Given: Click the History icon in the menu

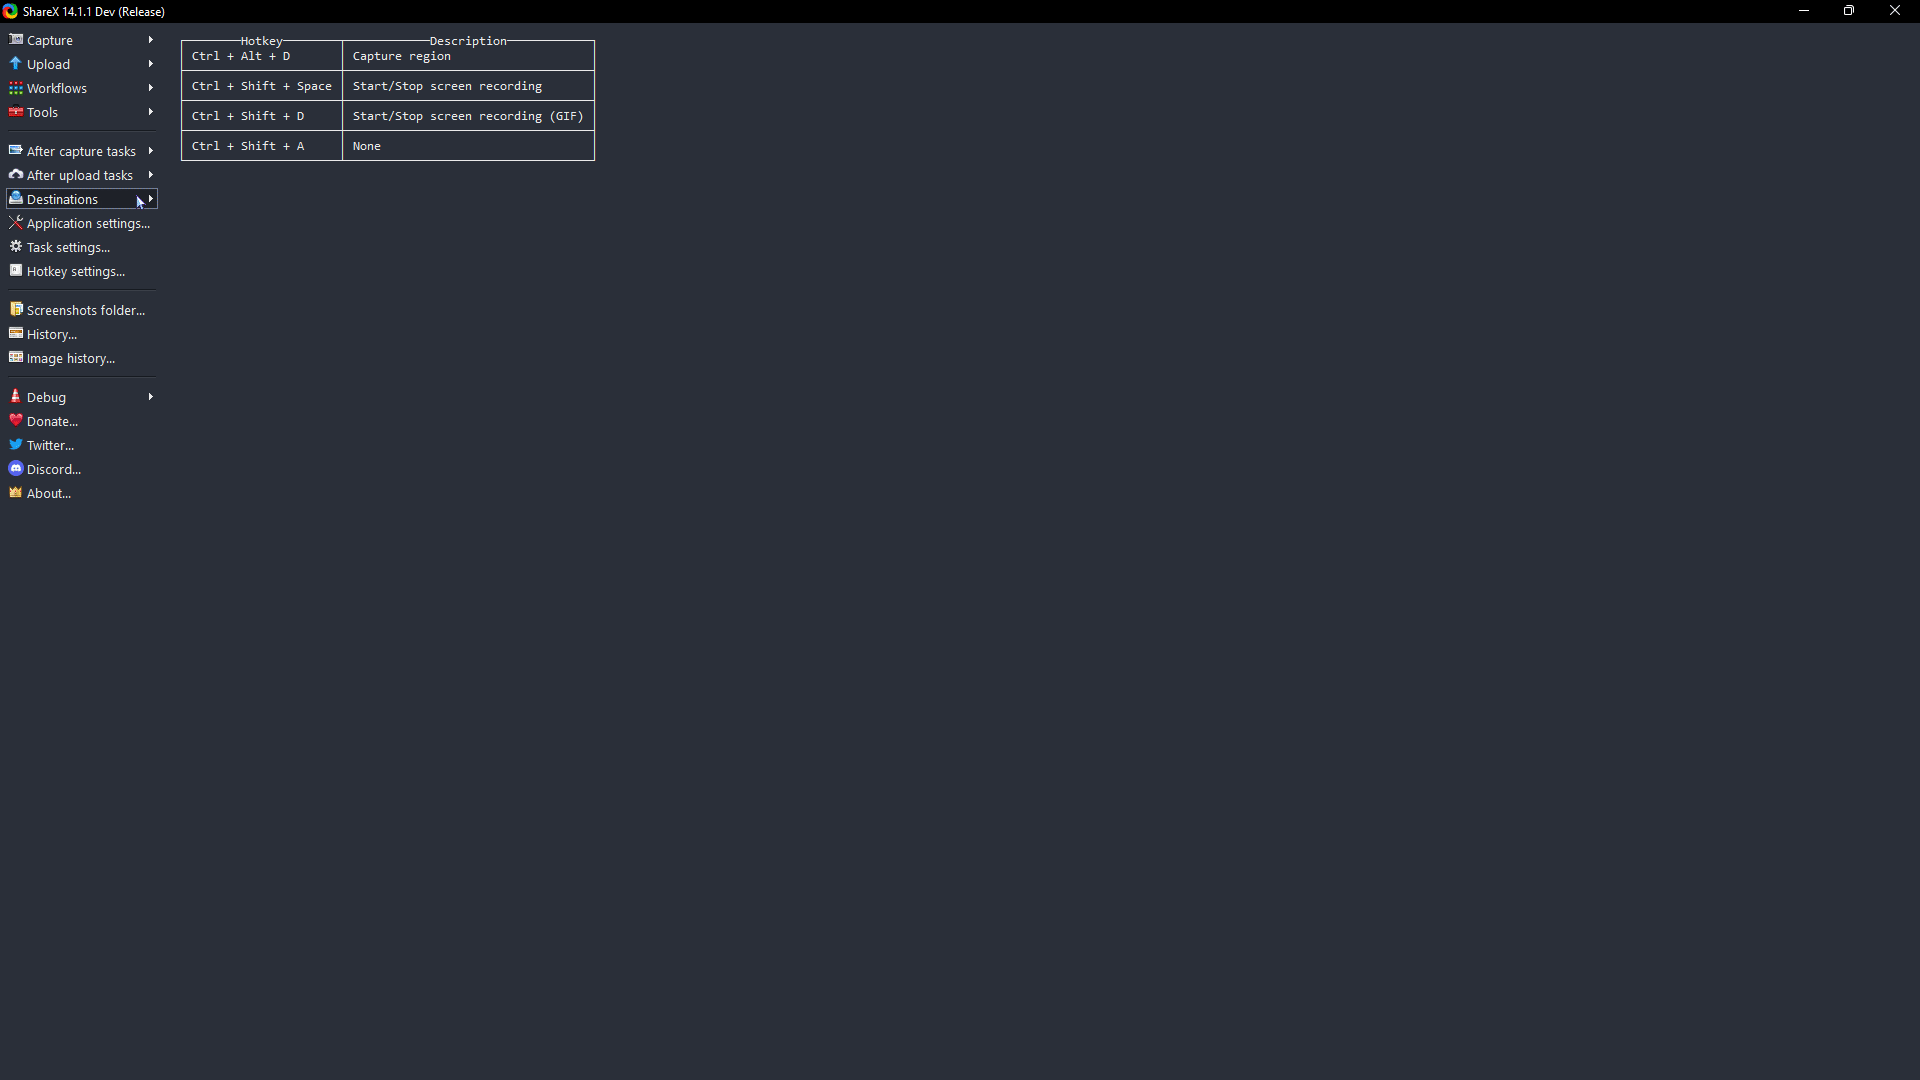Looking at the screenshot, I should (16, 334).
